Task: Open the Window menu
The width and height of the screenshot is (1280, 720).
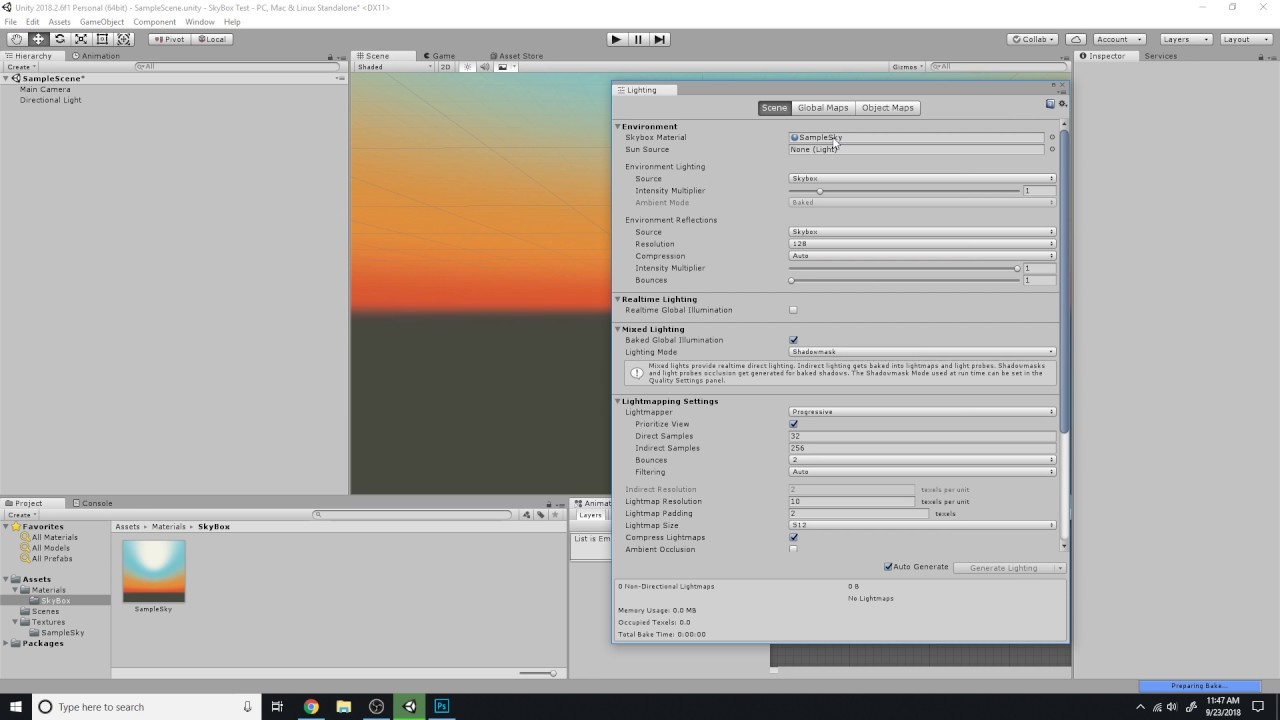Action: pos(199,22)
